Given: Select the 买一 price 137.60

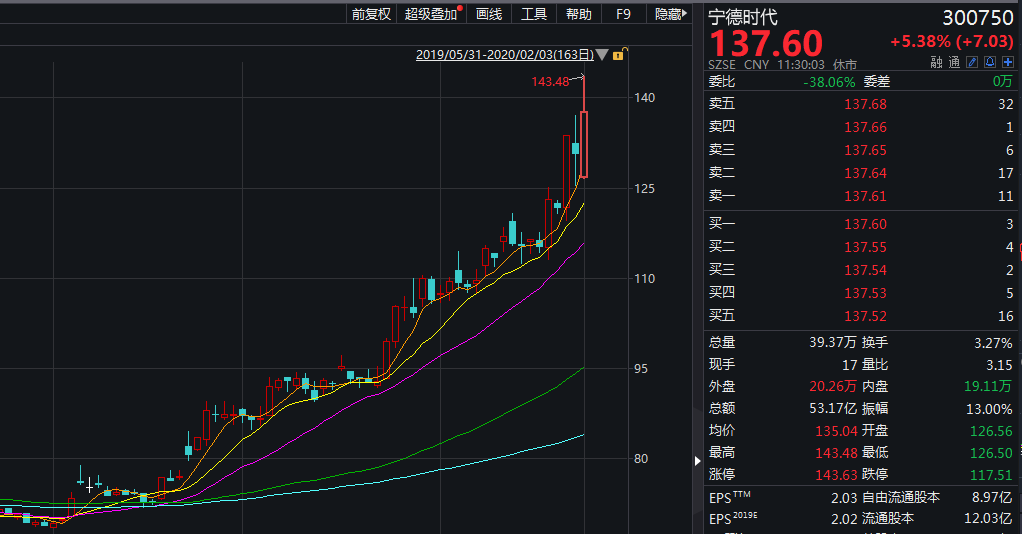Looking at the screenshot, I should coord(866,224).
